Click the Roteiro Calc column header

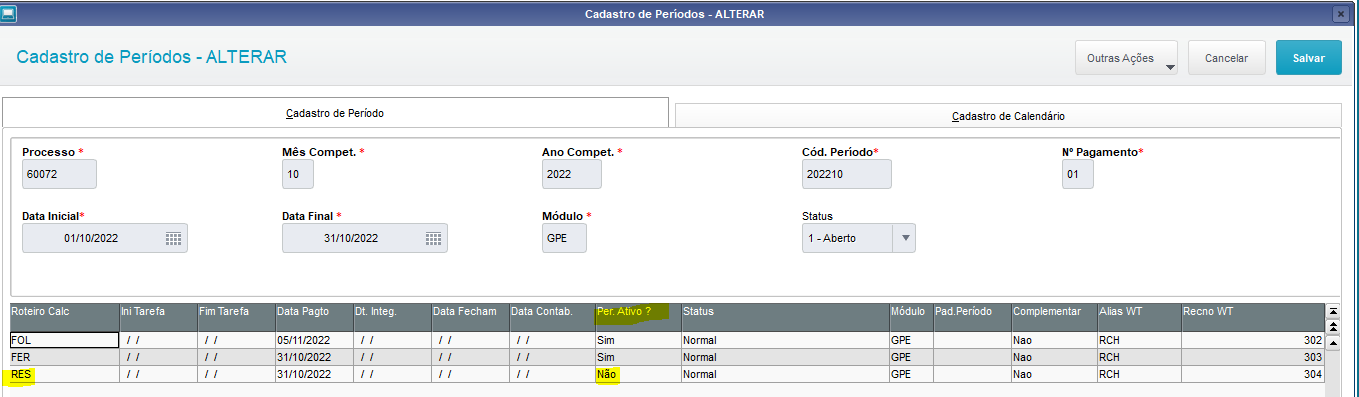click(64, 317)
